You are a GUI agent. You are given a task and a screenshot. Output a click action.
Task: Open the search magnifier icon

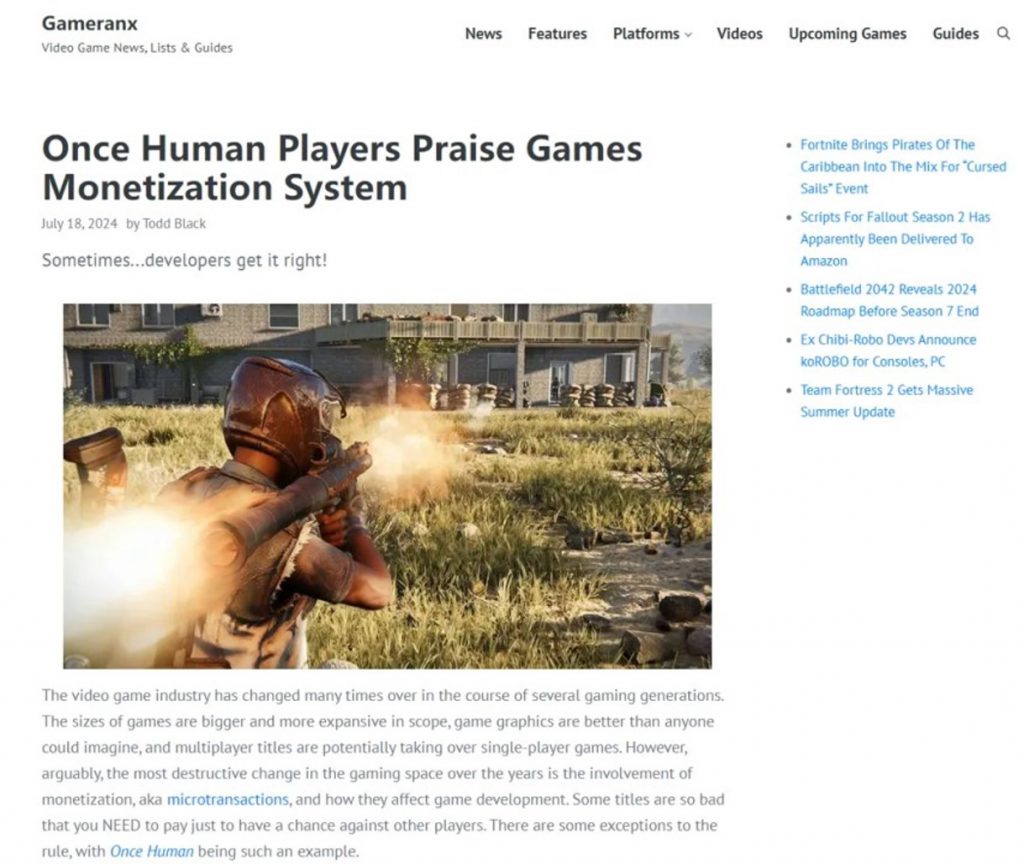[1003, 33]
